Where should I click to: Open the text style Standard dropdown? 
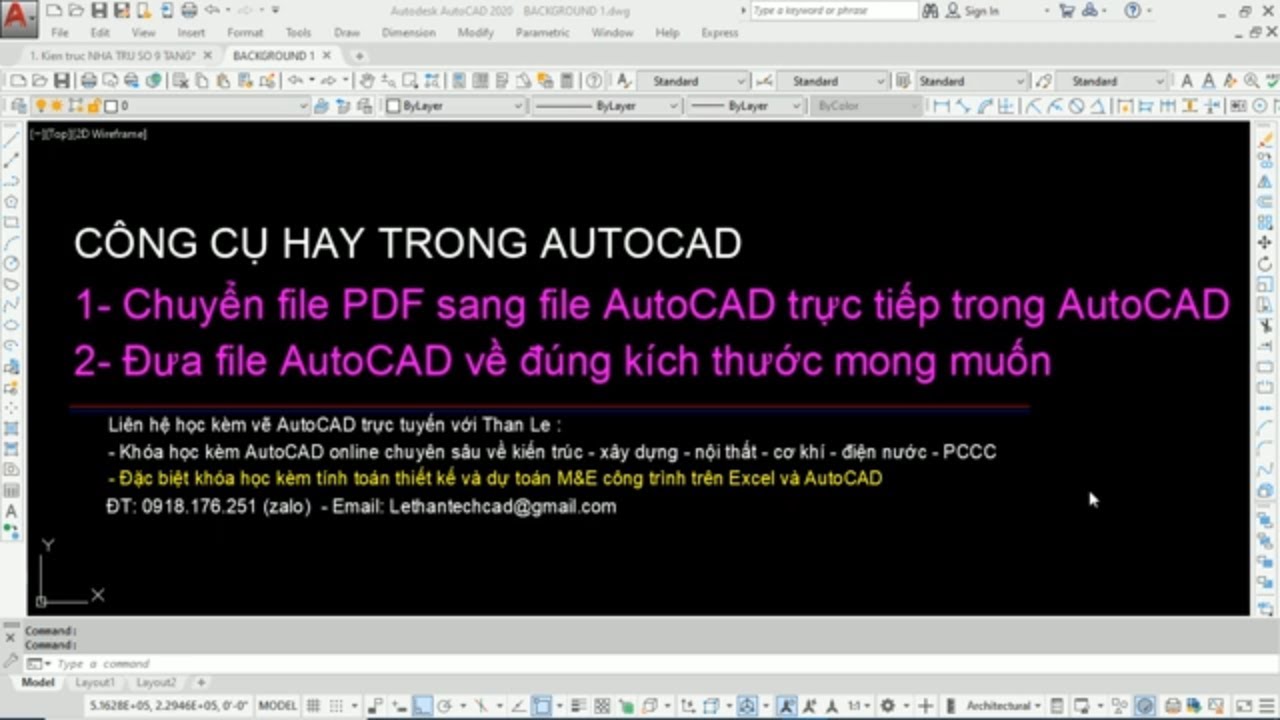point(692,81)
